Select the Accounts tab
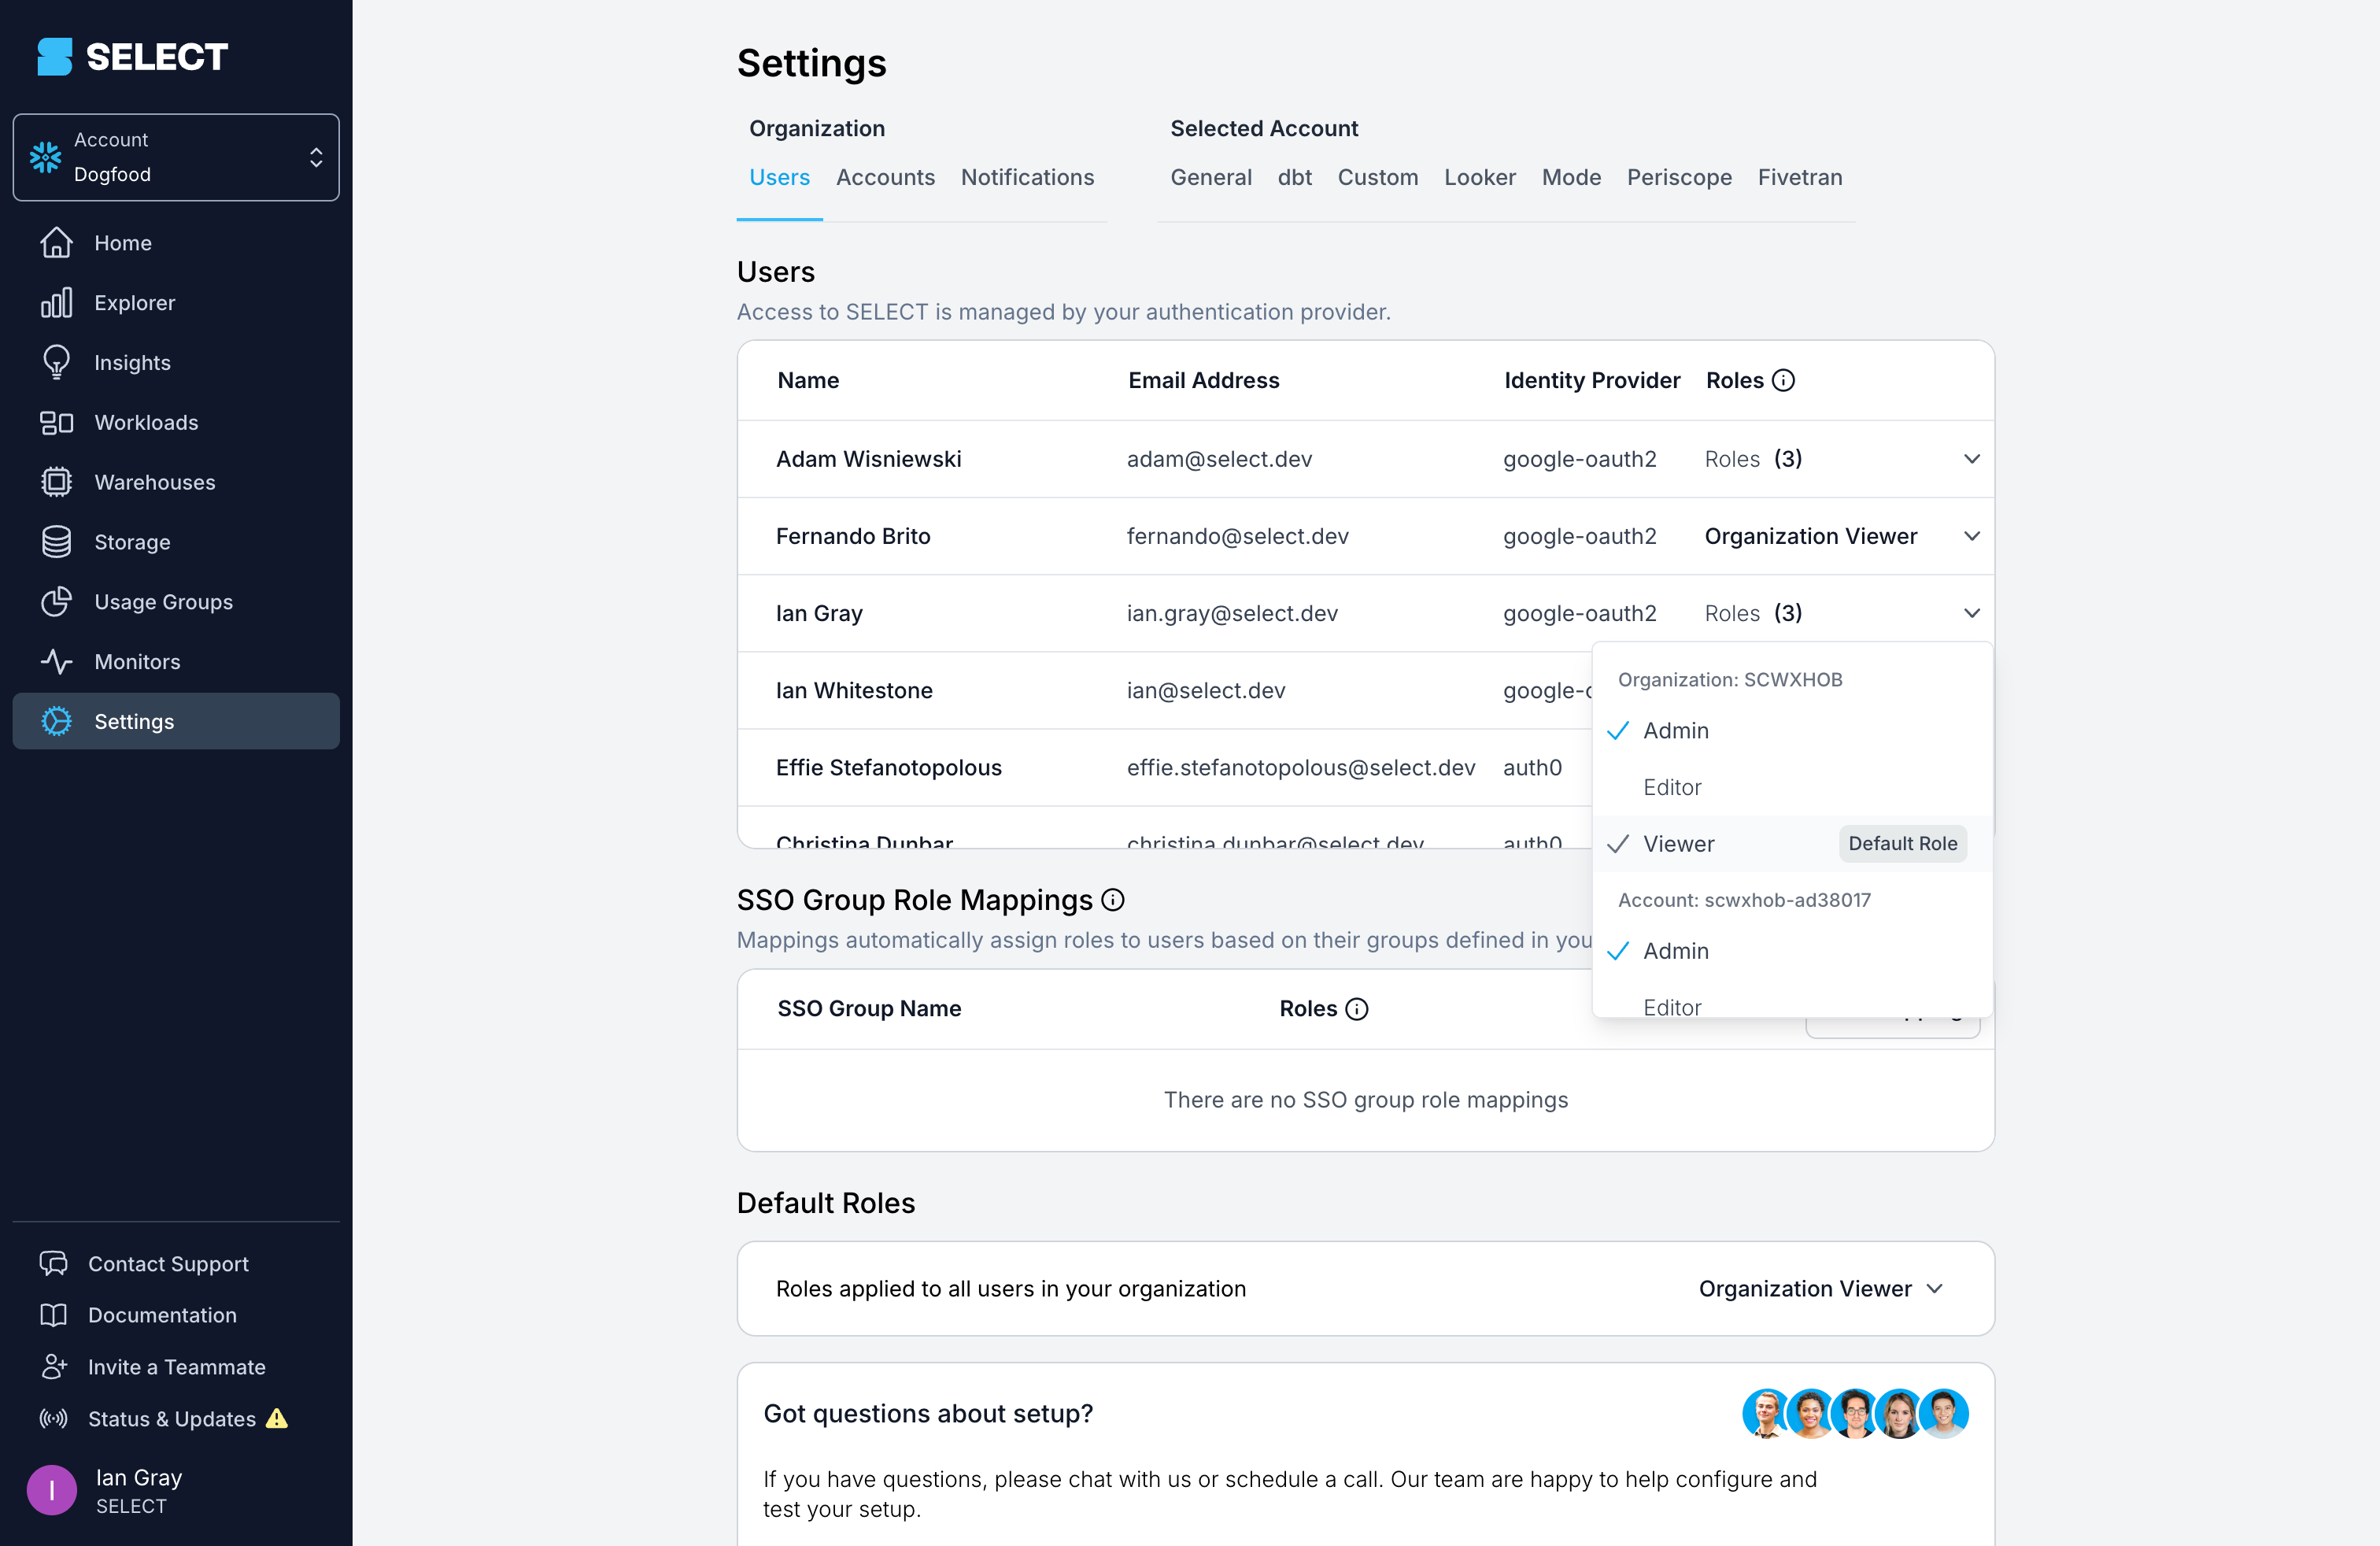This screenshot has height=1546, width=2380. tap(885, 177)
